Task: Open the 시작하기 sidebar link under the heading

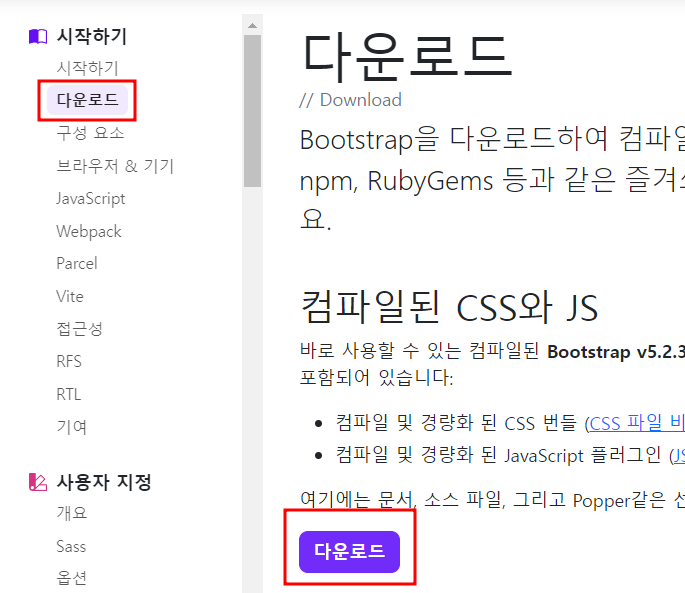Action: [87, 68]
